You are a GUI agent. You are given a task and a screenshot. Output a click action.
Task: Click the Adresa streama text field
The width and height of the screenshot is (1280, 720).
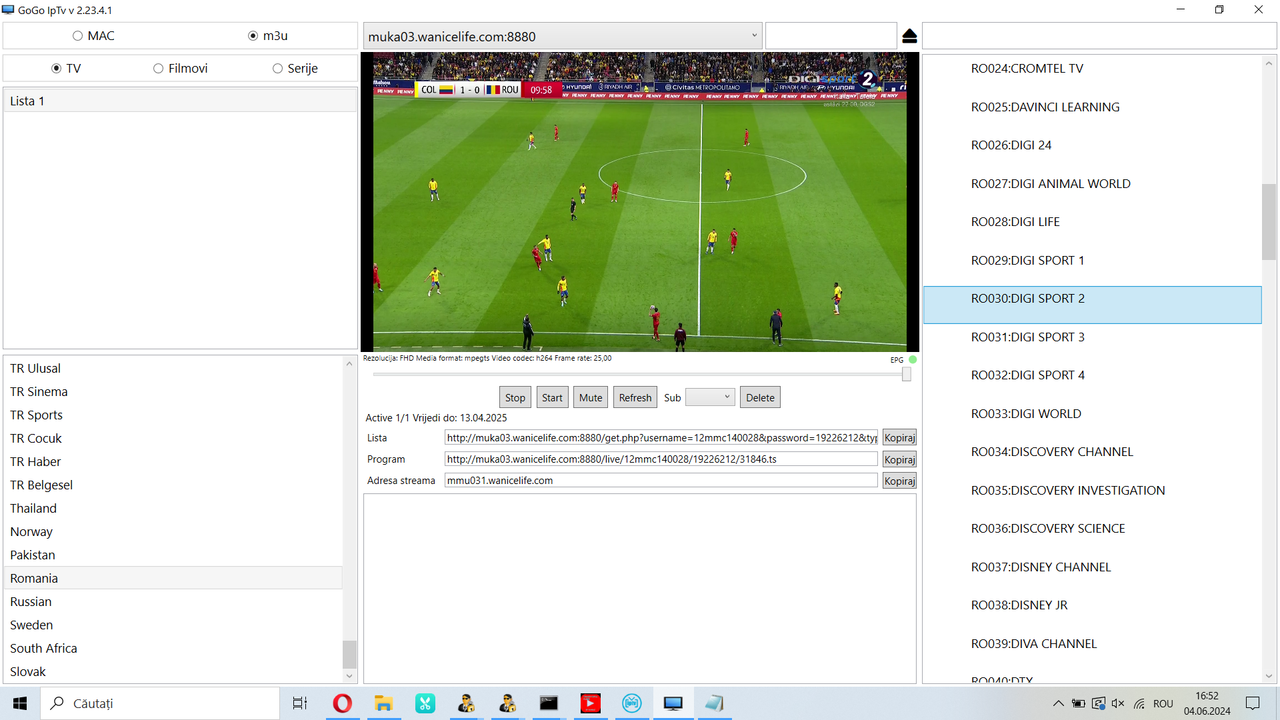coord(661,480)
